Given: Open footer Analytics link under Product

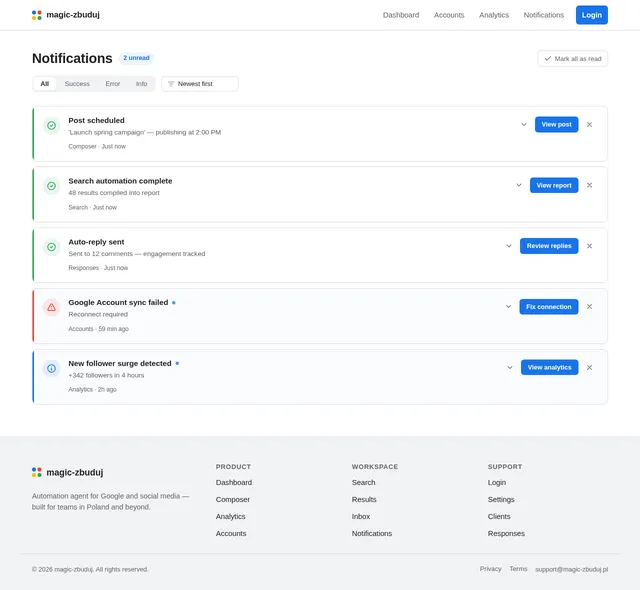Looking at the screenshot, I should 231,517.
